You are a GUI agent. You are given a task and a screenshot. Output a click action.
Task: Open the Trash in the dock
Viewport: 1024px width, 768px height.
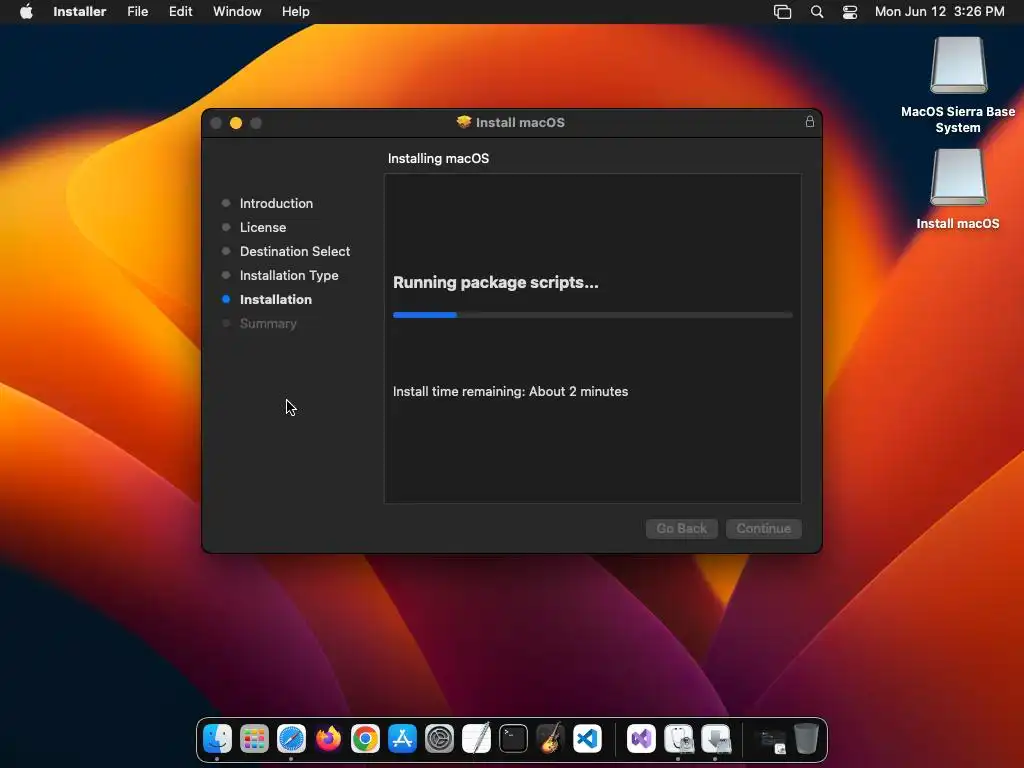[x=807, y=739]
